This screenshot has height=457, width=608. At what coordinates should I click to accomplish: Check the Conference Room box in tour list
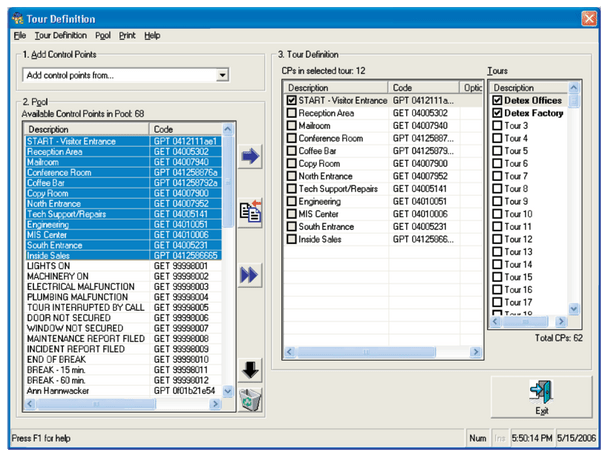pyautogui.click(x=292, y=138)
